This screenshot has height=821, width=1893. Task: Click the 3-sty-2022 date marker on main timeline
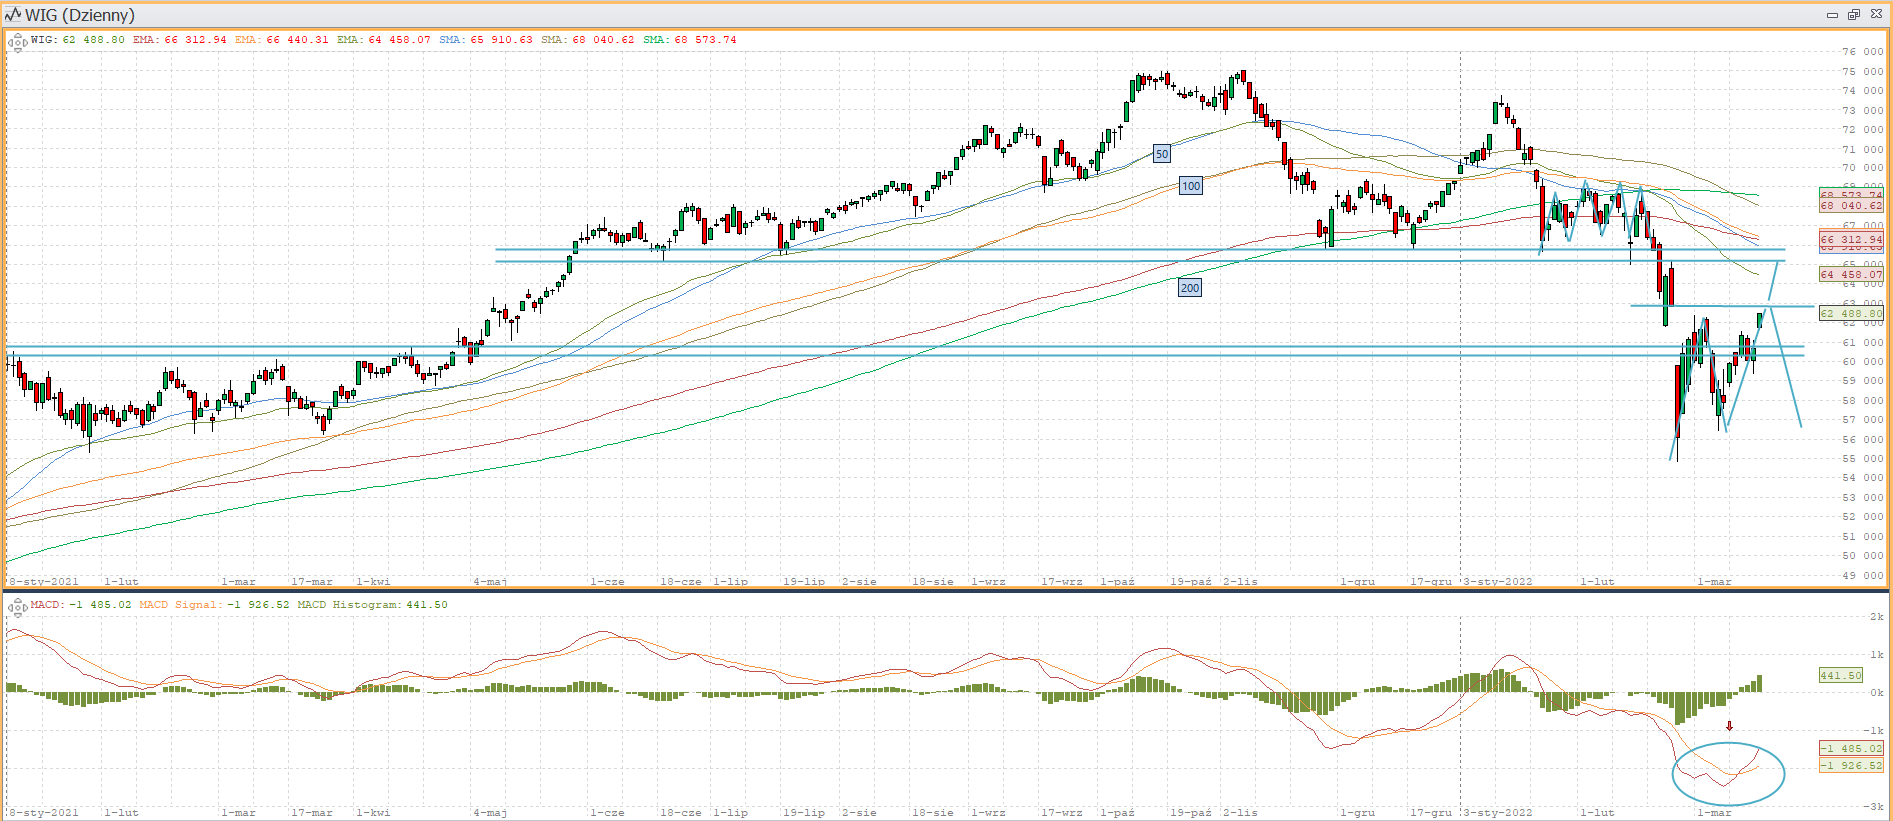(x=1497, y=581)
